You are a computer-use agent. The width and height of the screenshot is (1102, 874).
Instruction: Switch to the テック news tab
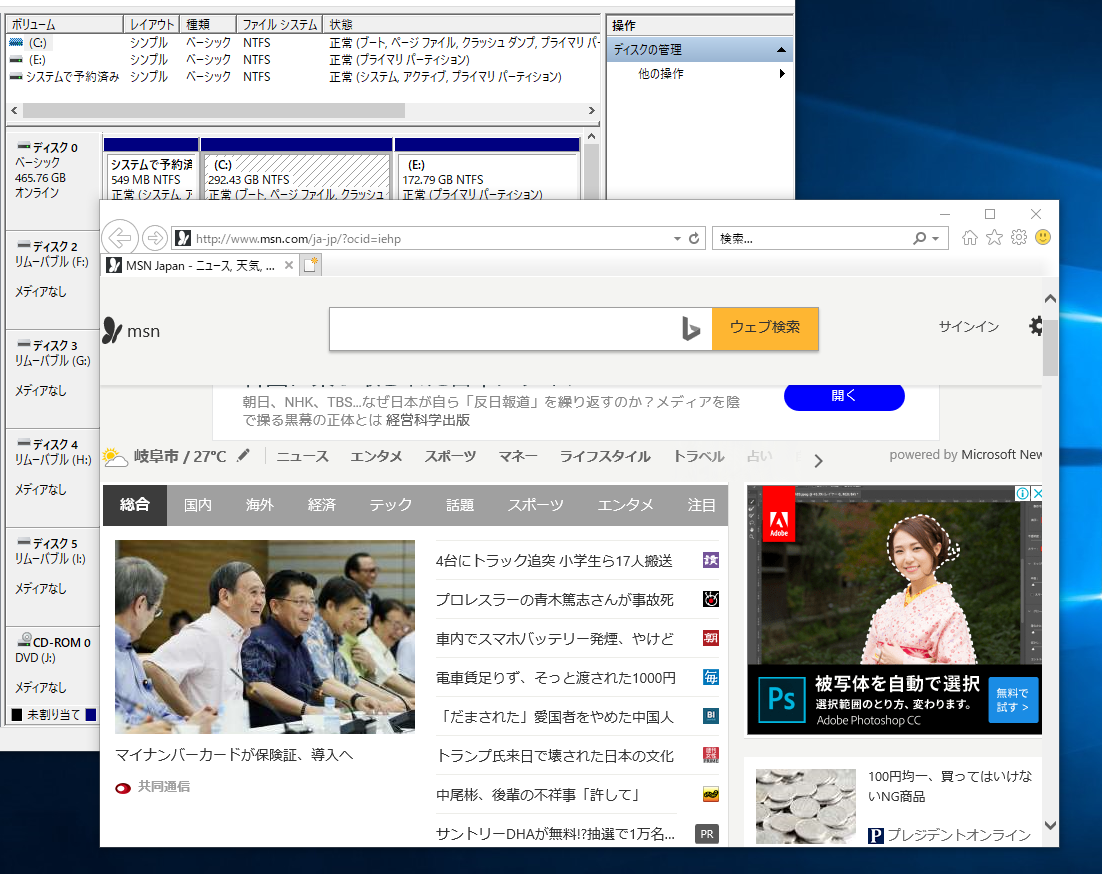[x=391, y=504]
